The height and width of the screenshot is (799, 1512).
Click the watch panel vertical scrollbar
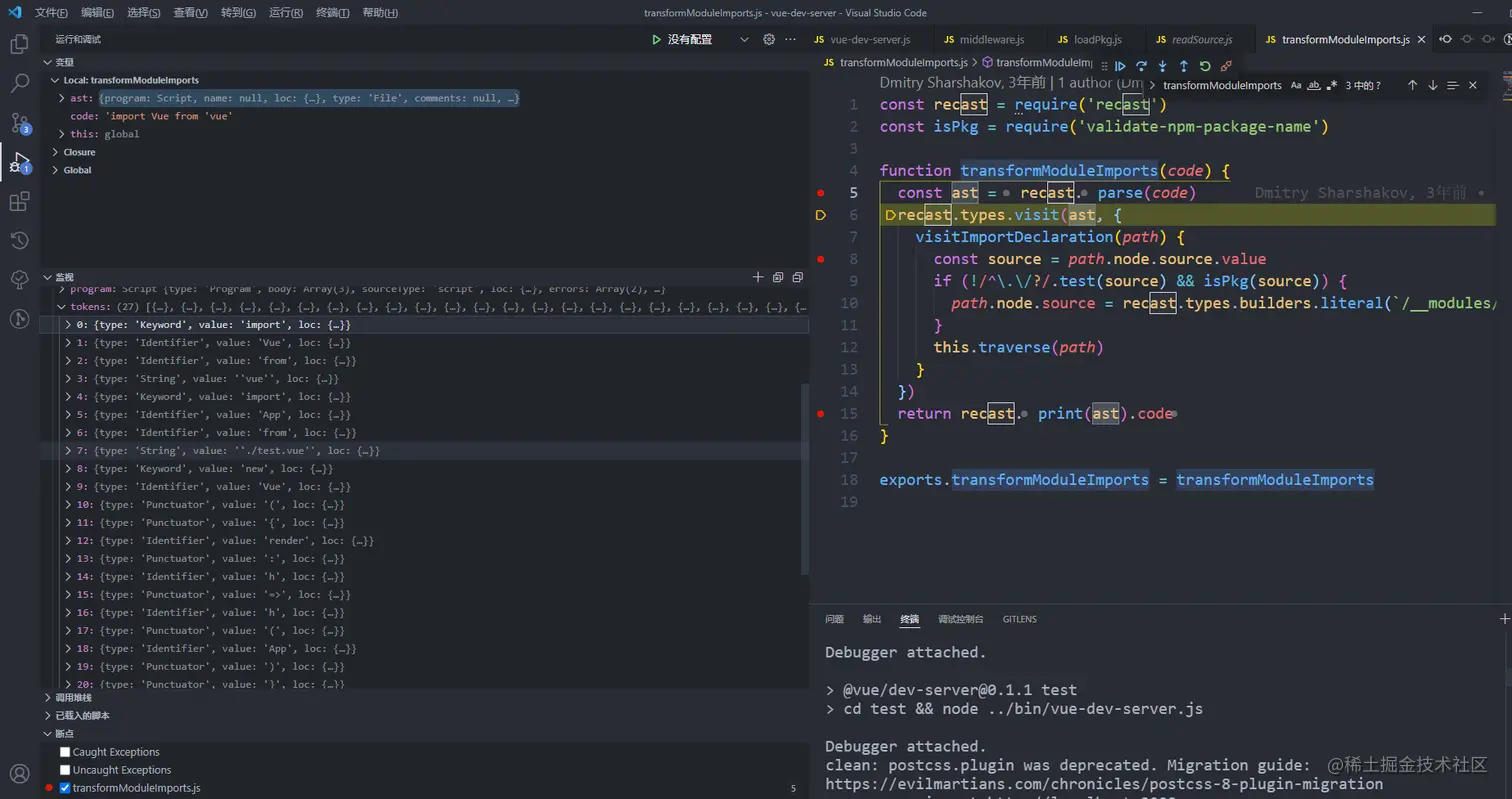tap(805, 478)
